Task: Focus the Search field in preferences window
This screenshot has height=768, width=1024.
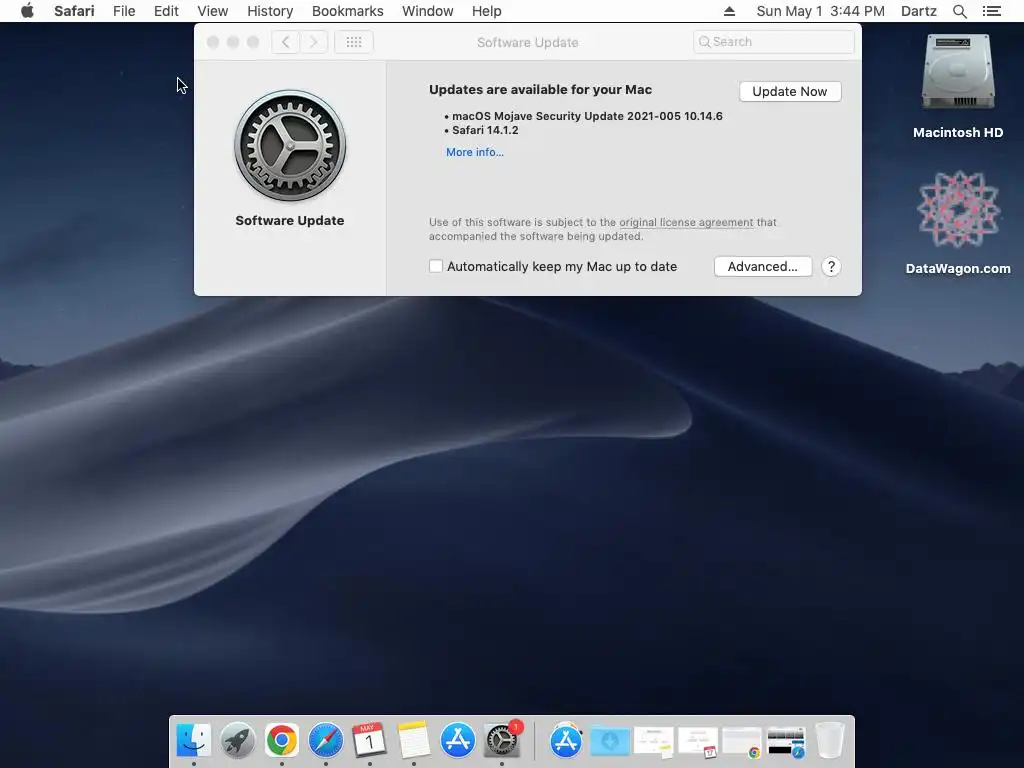Action: click(x=773, y=42)
